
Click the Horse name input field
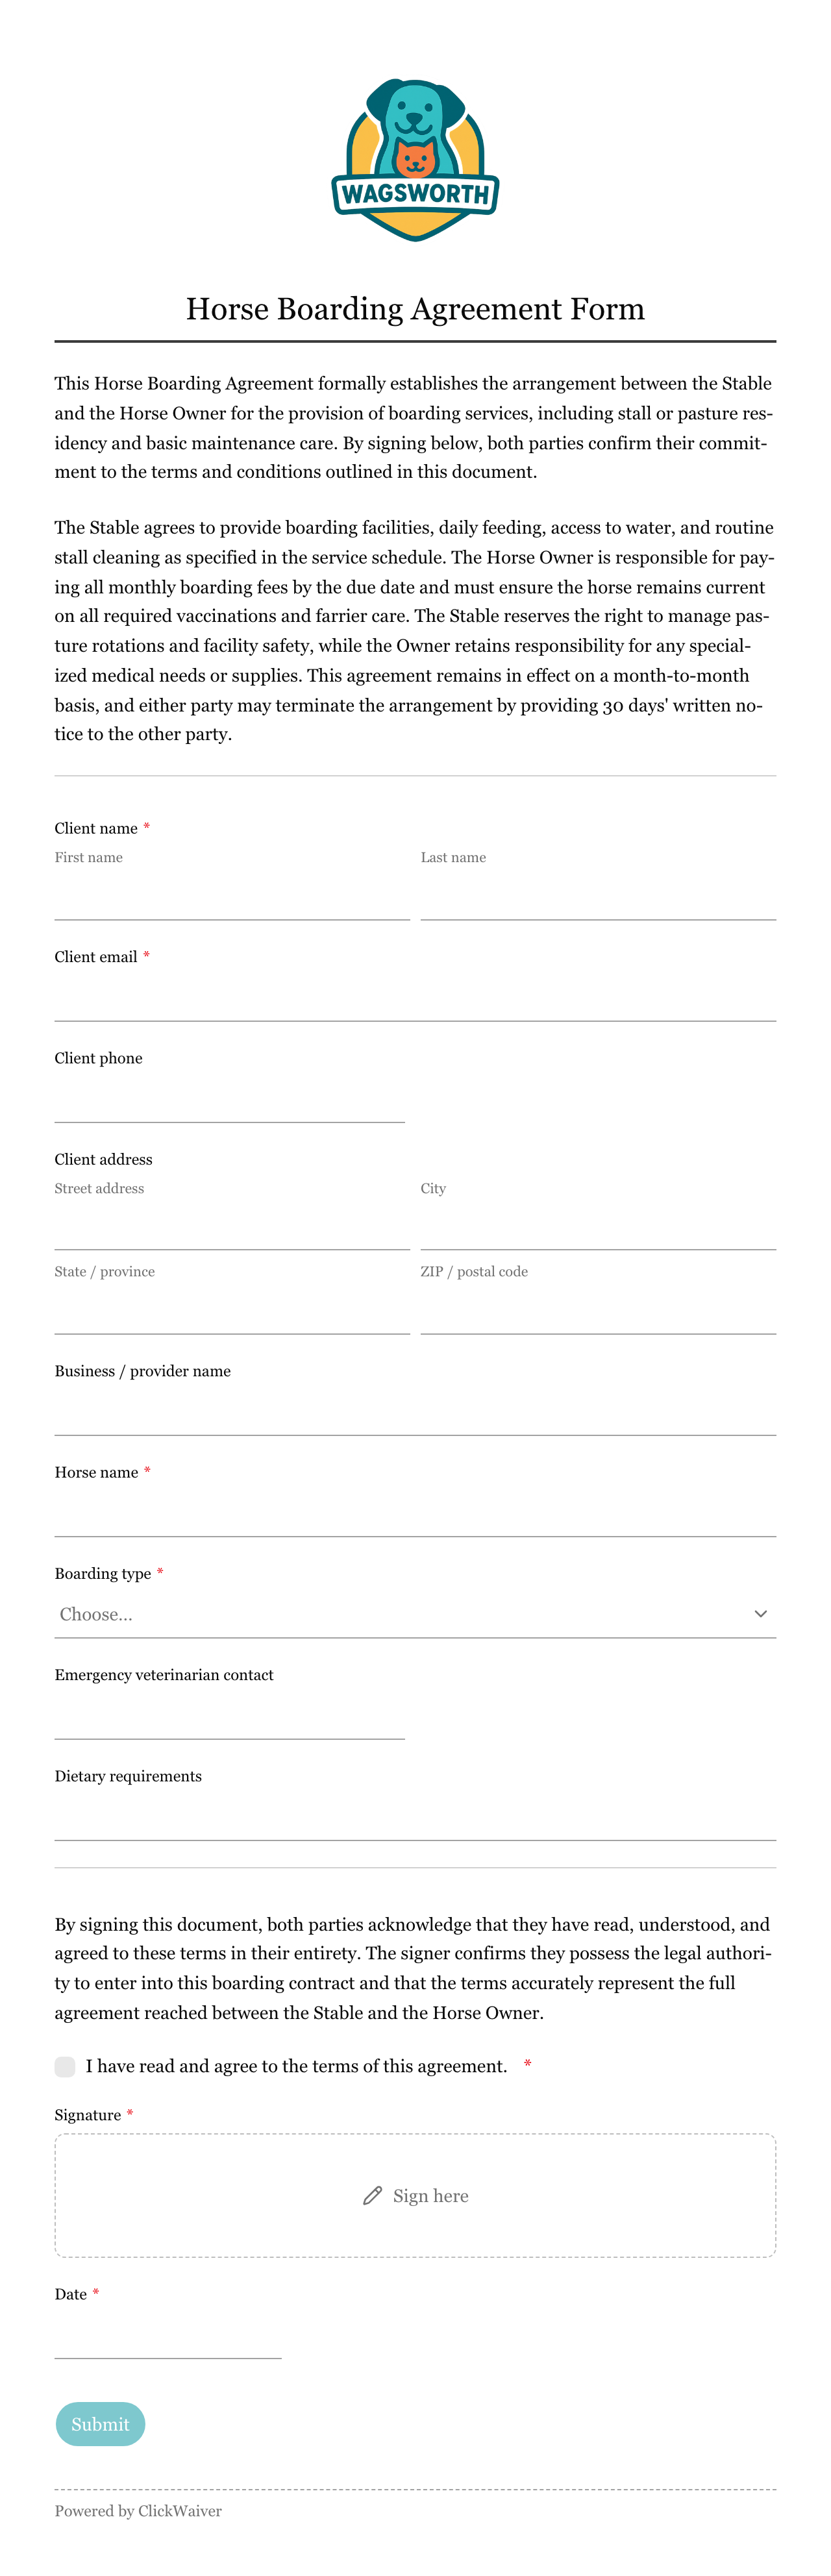415,1513
